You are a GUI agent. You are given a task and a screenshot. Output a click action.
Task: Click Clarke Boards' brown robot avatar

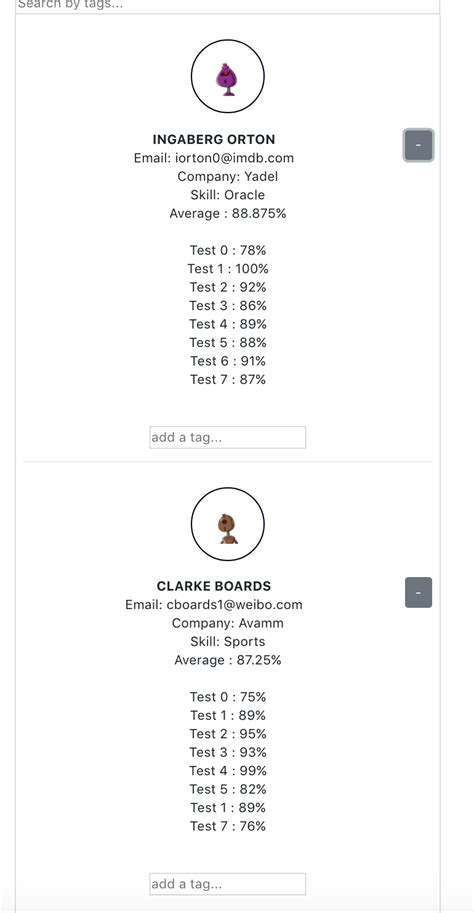[228, 524]
